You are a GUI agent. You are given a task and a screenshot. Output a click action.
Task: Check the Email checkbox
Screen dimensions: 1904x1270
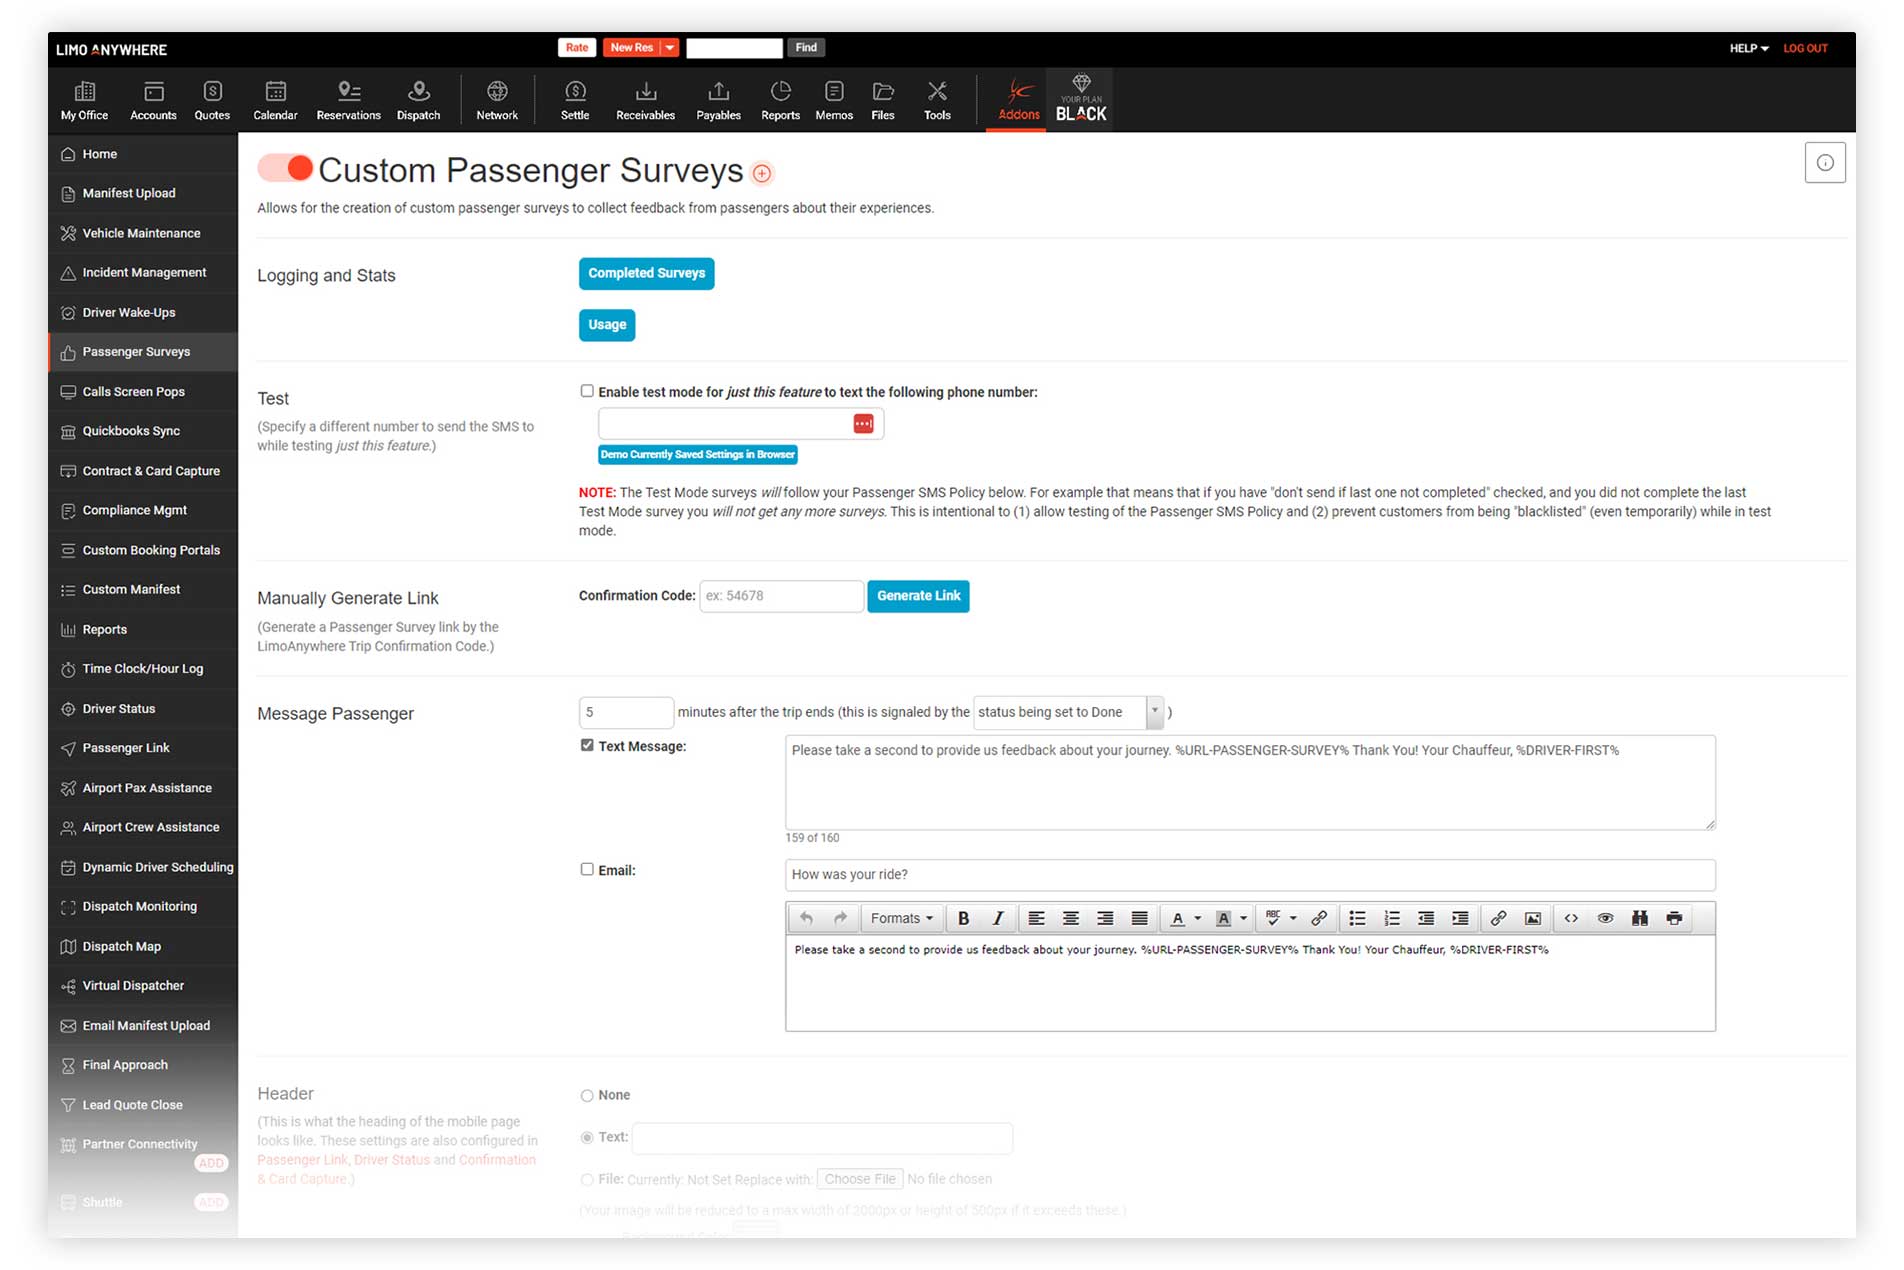pos(587,869)
